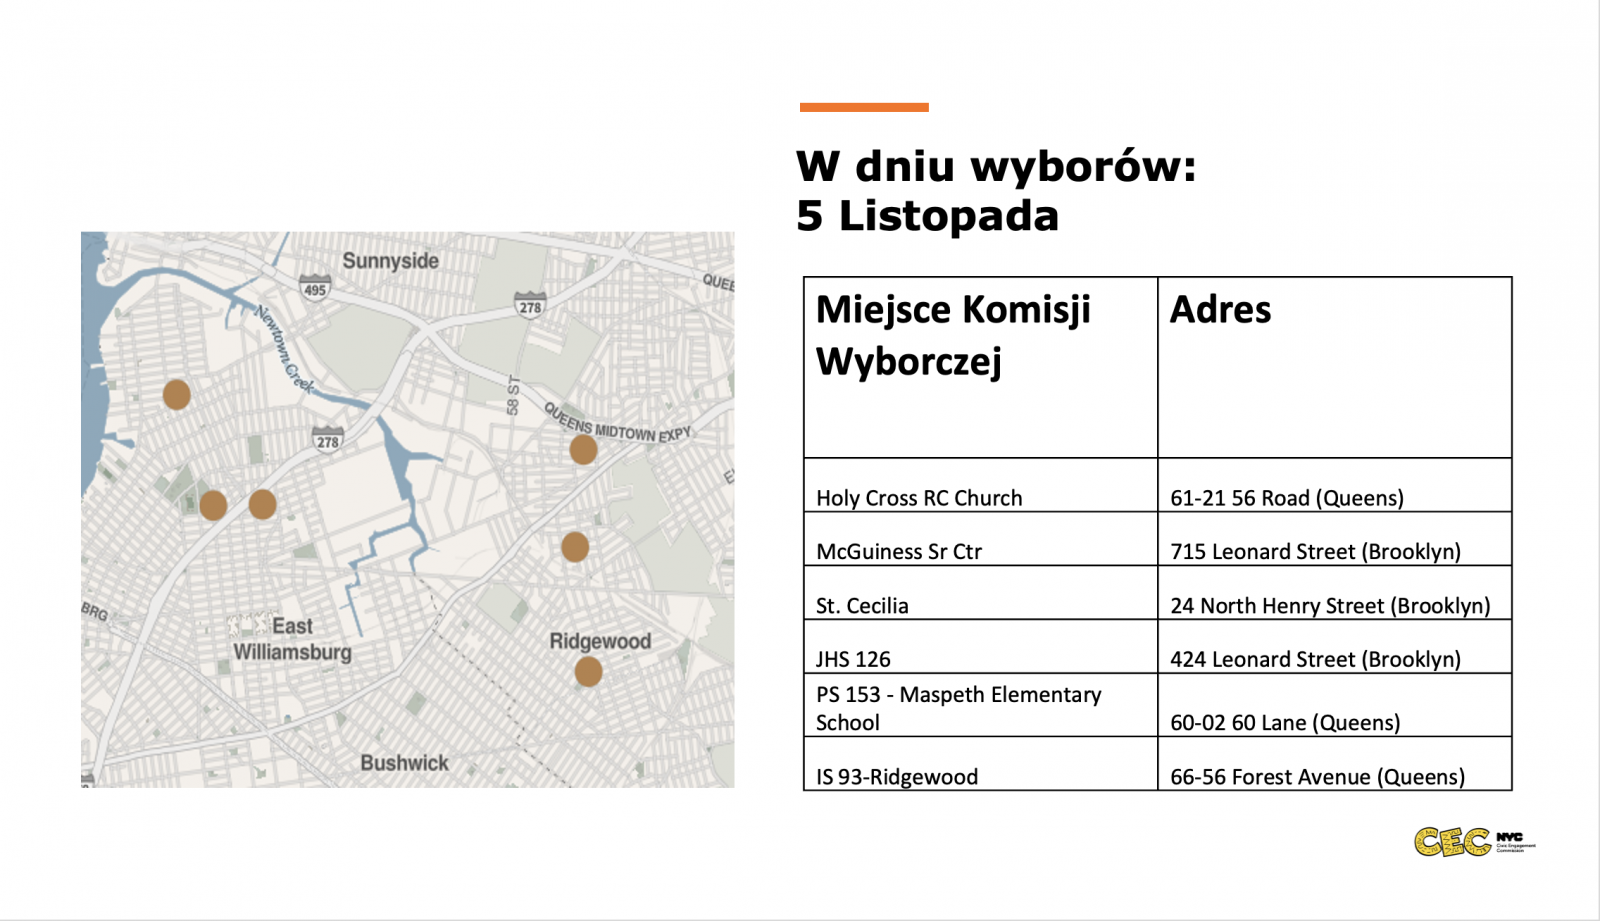Image resolution: width=1600 pixels, height=921 pixels.
Task: Click the map marker just below Ridgewood label
Action: (589, 671)
